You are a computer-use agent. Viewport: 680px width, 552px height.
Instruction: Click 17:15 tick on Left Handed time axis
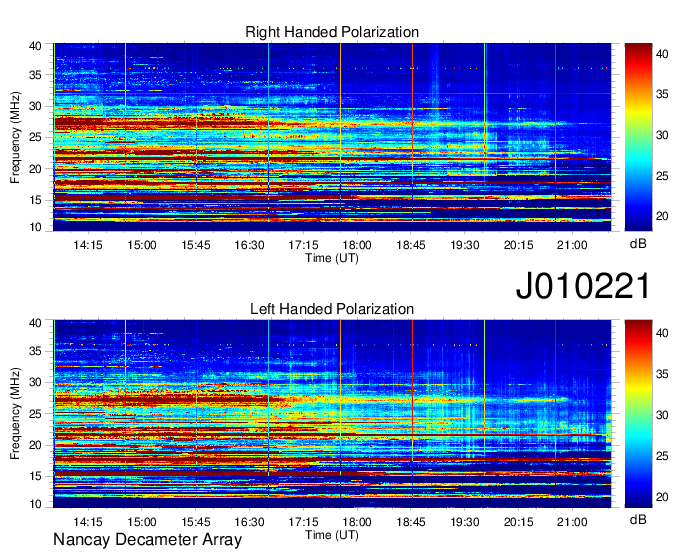point(303,522)
